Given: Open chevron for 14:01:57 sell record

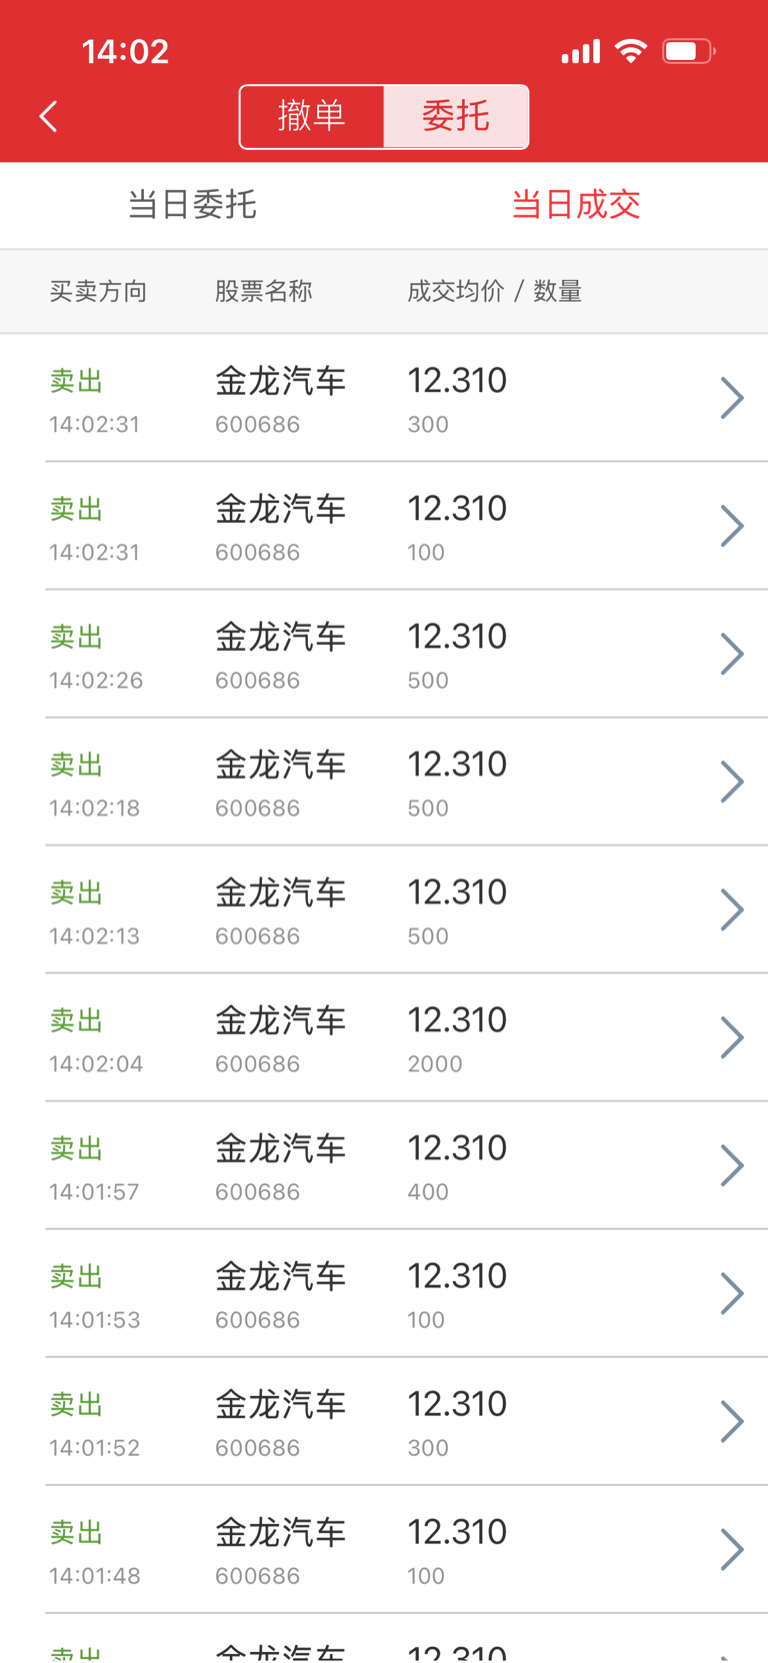Looking at the screenshot, I should coord(732,1166).
